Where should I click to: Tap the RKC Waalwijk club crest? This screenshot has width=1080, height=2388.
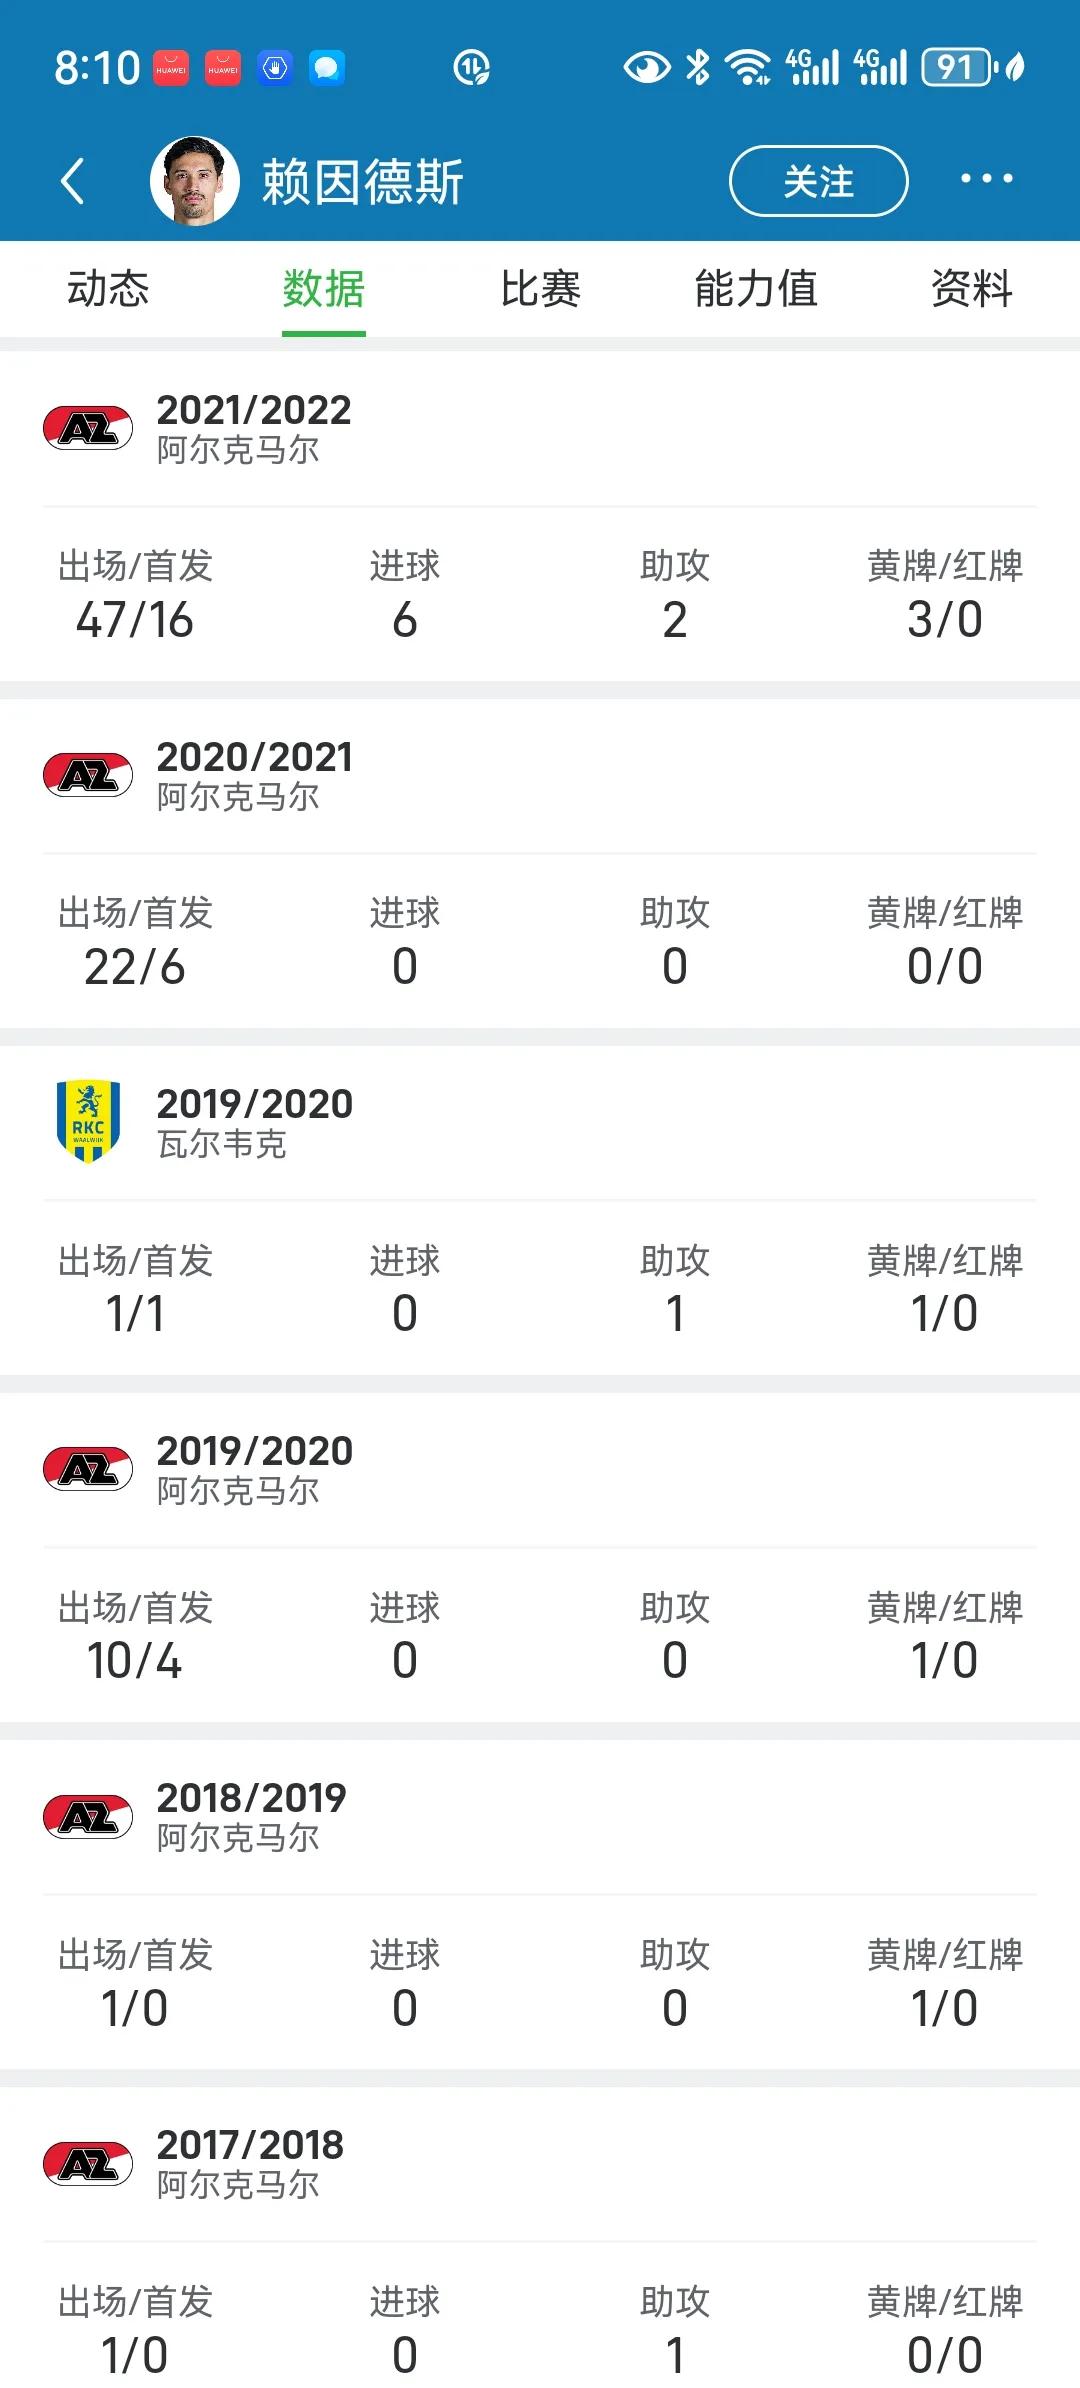pos(88,1121)
